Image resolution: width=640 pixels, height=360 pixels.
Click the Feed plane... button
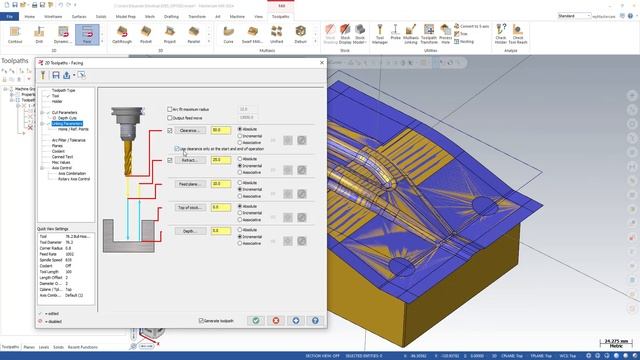click(190, 184)
